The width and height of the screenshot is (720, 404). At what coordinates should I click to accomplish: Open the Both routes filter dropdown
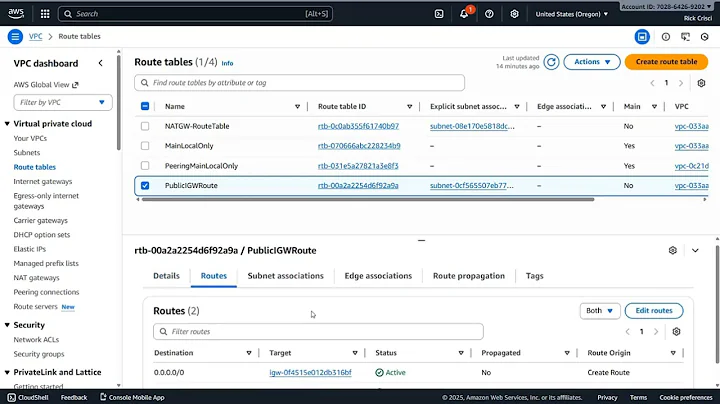pos(600,311)
